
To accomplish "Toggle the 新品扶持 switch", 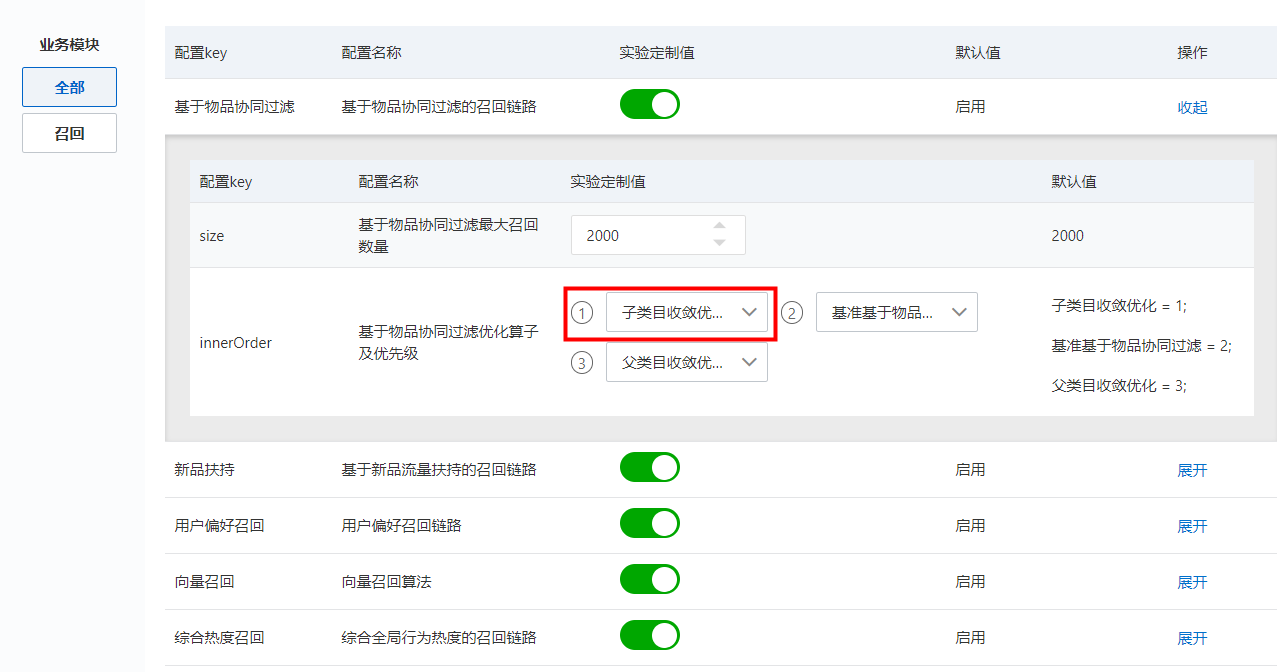I will [650, 467].
